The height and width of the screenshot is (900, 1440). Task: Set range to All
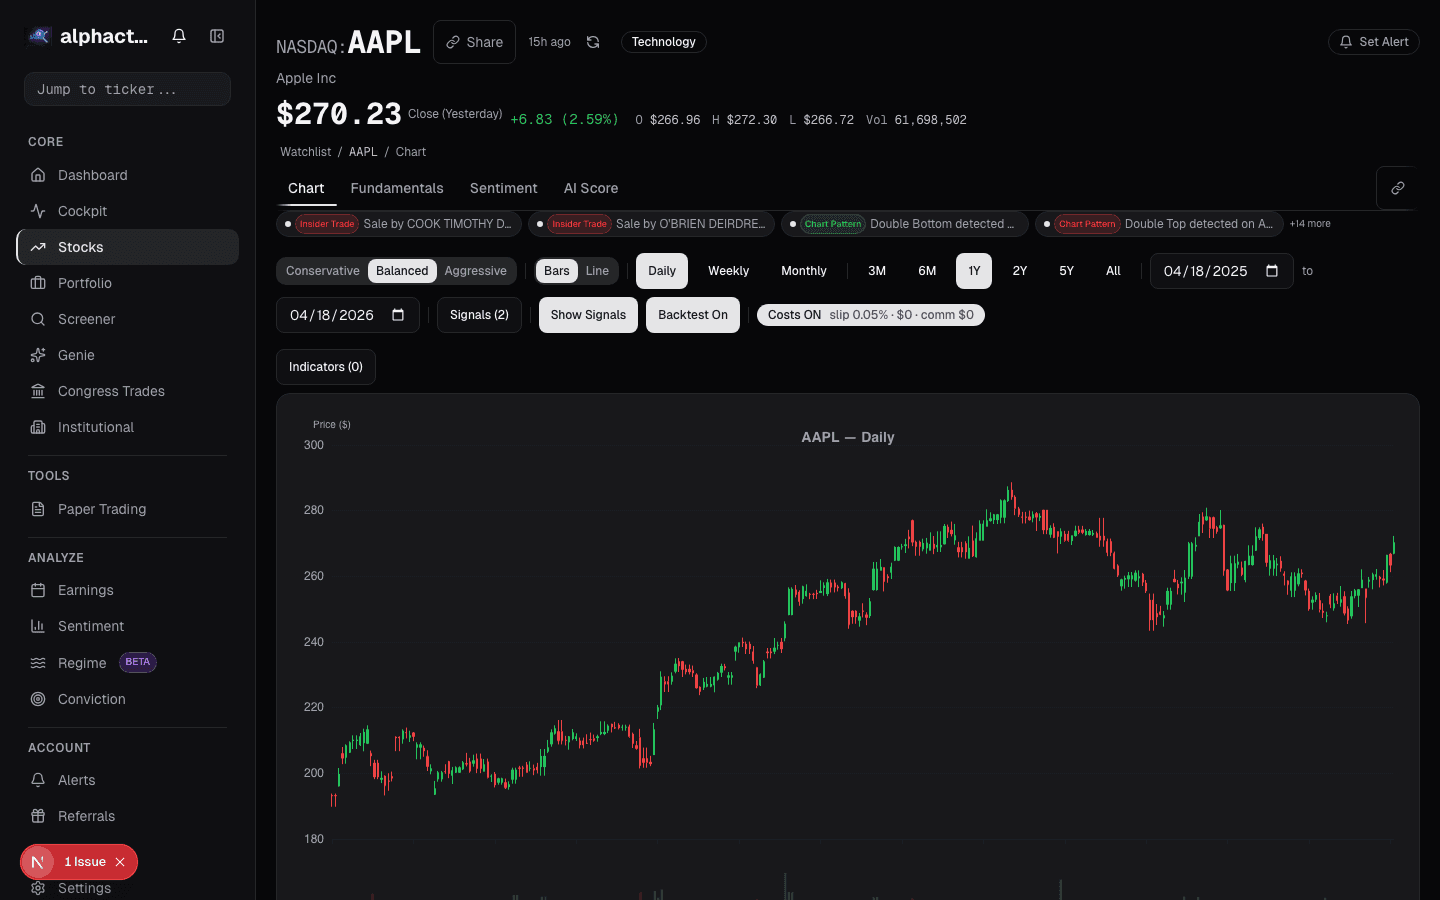1113,271
